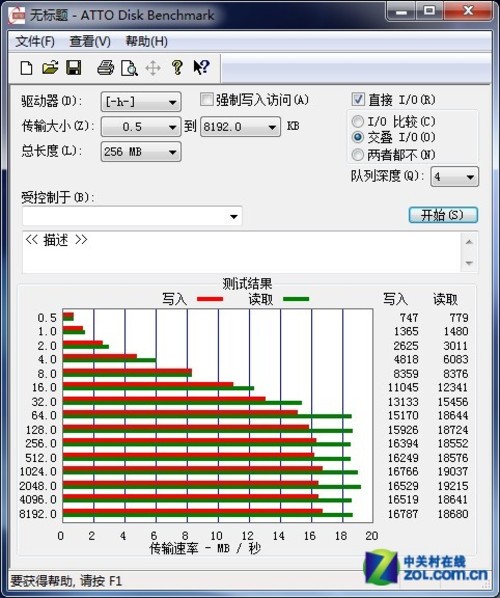Screen dimensions: 500x598
Task: Click the read value 19215
Action: (453, 486)
